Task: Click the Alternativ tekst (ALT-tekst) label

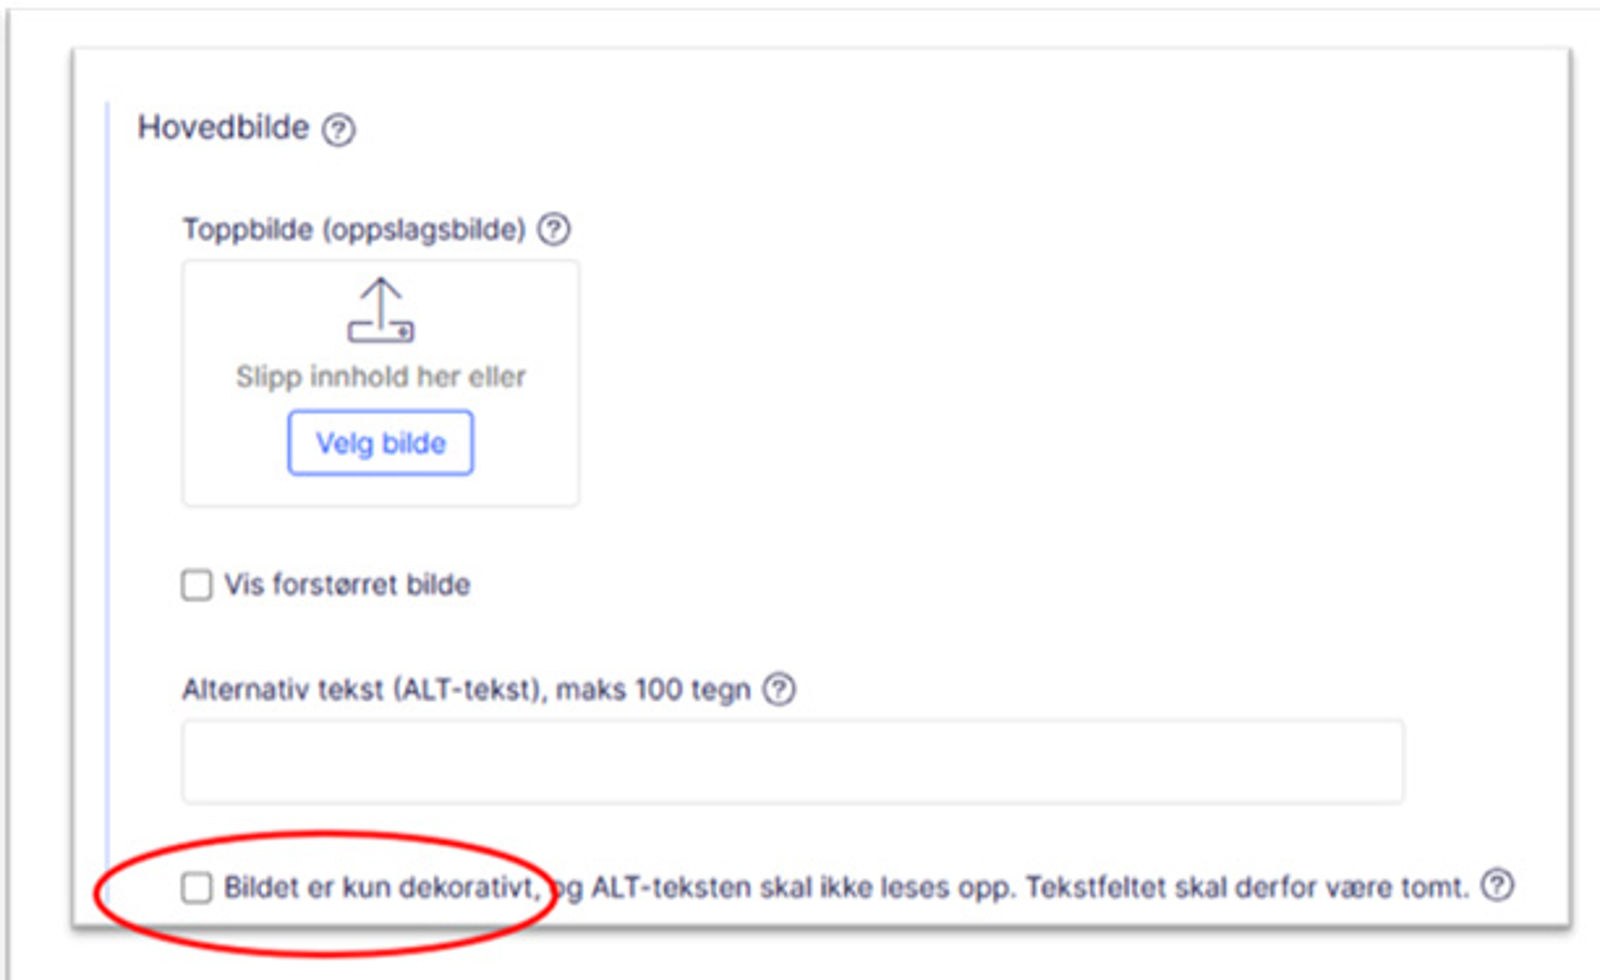Action: click(x=364, y=690)
